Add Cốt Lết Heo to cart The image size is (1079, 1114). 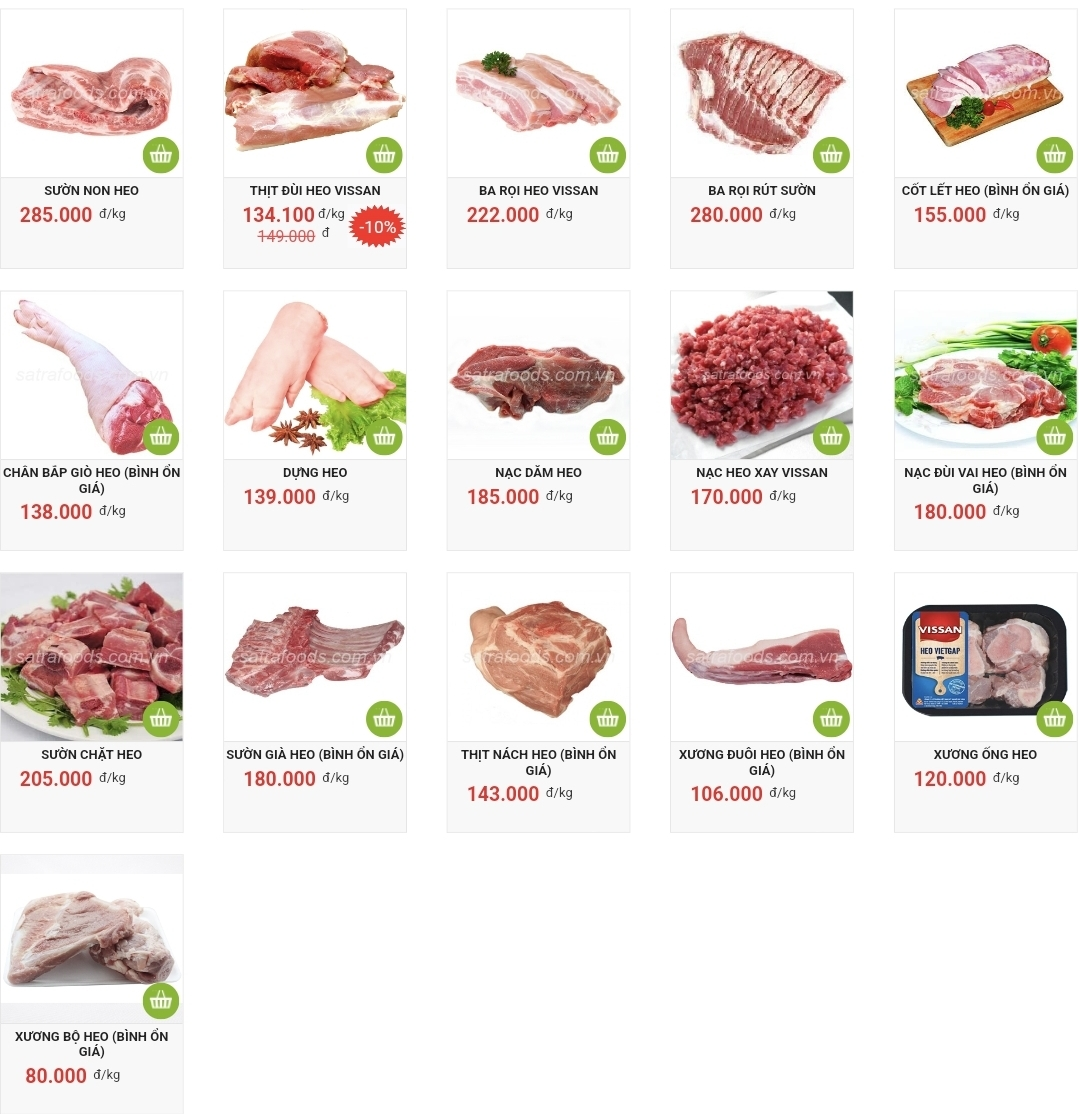pos(1055,155)
